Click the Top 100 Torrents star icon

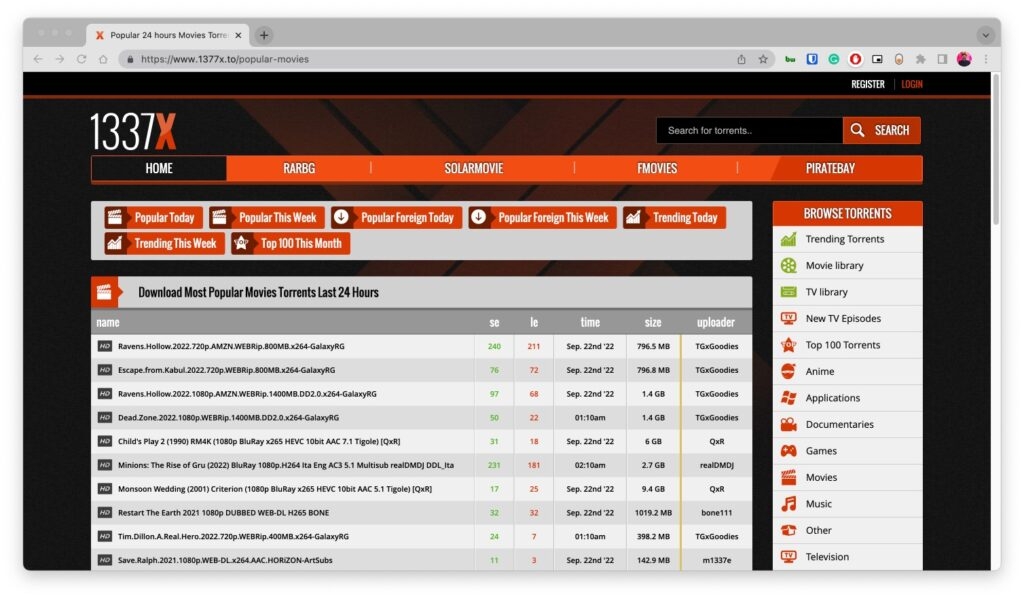click(788, 345)
